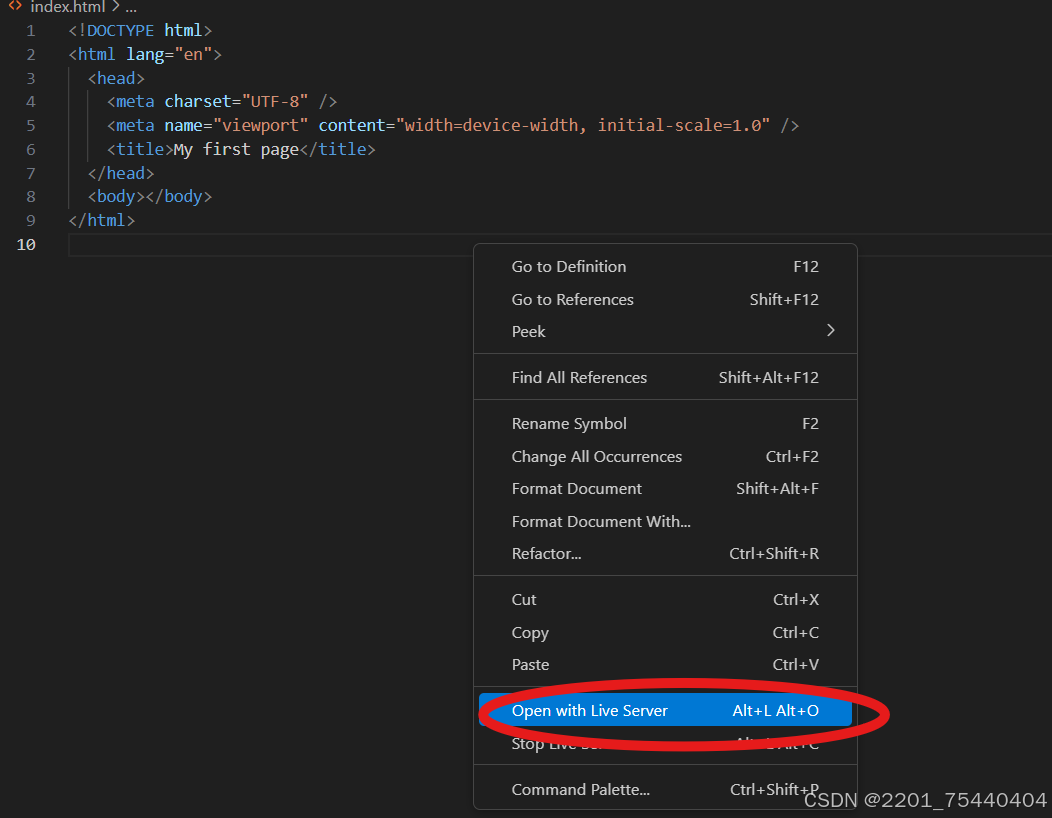This screenshot has width=1052, height=818.
Task: Click the closing head tag
Action: pyautogui.click(x=121, y=173)
